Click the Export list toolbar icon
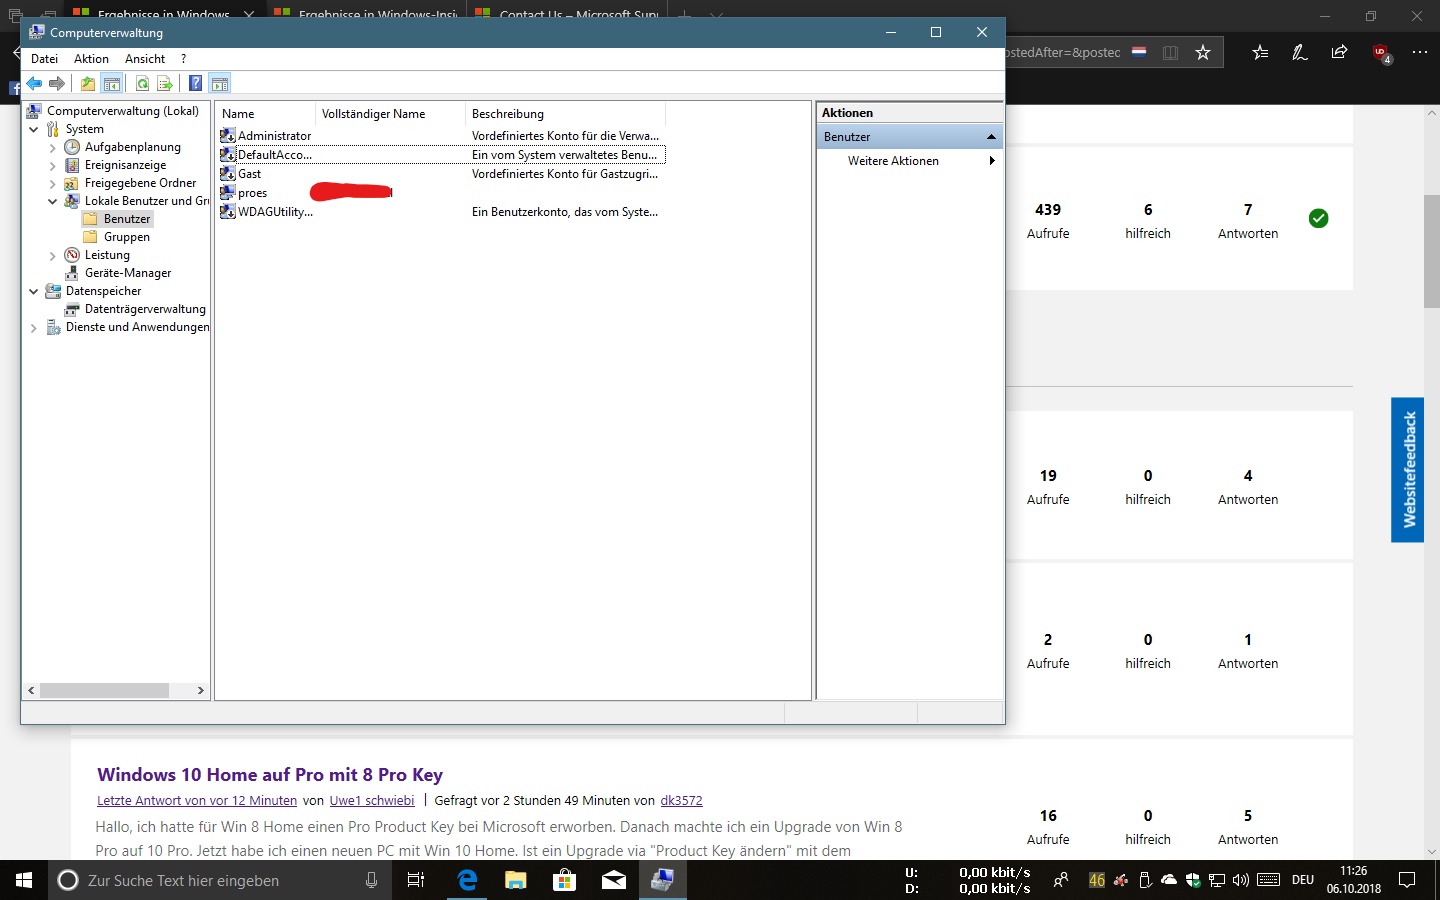Screen dimensions: 1440x900 click(165, 84)
